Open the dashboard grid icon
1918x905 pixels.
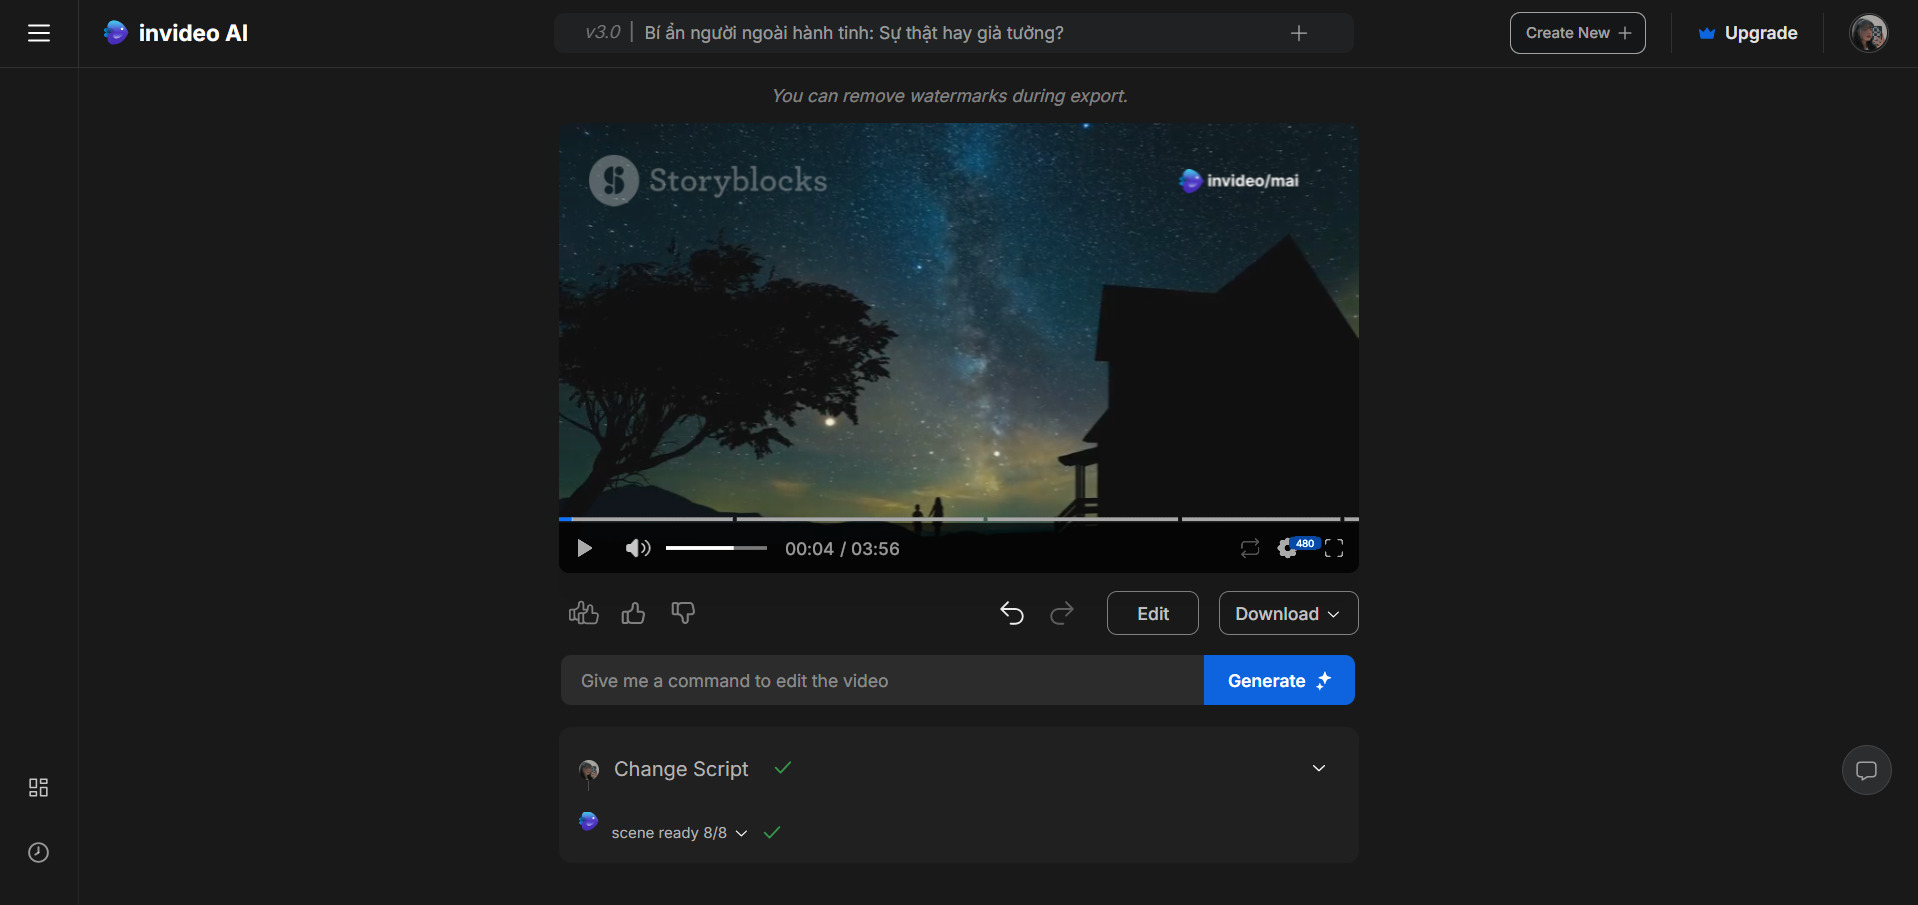click(x=38, y=788)
